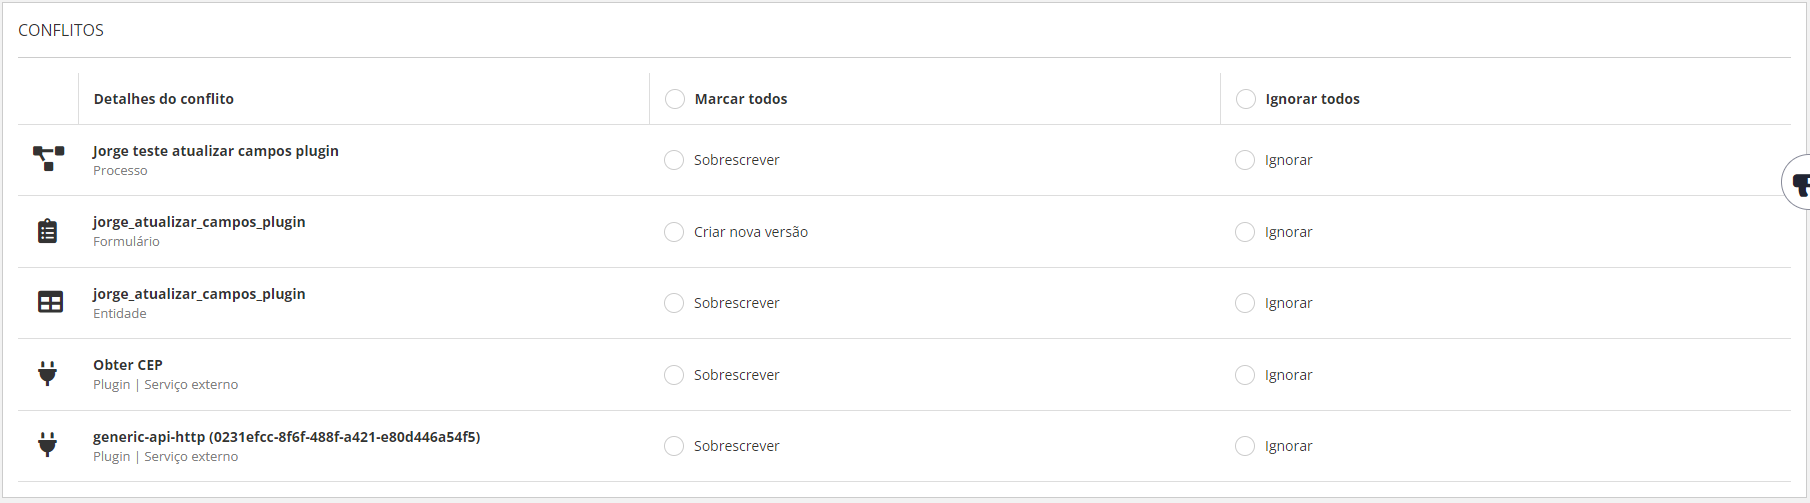Image resolution: width=1810 pixels, height=503 pixels.
Task: Select Ignorar for generic-api-http plugin
Action: point(1245,446)
